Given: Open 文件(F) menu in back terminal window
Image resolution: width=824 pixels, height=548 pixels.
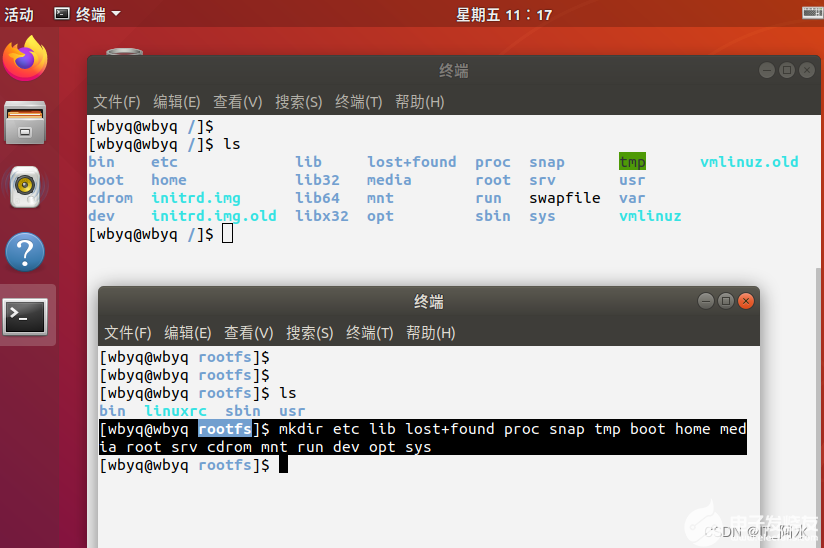Looking at the screenshot, I should pyautogui.click(x=117, y=101).
